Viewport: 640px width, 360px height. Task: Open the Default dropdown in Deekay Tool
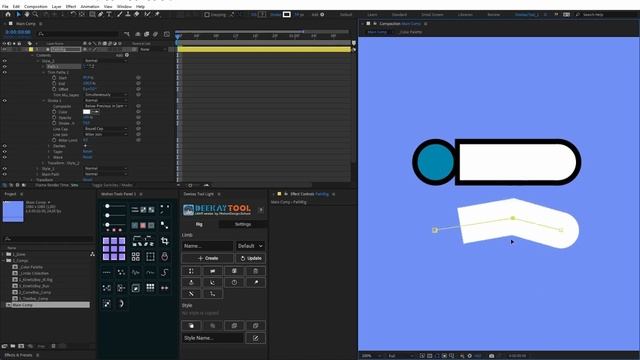(x=251, y=246)
